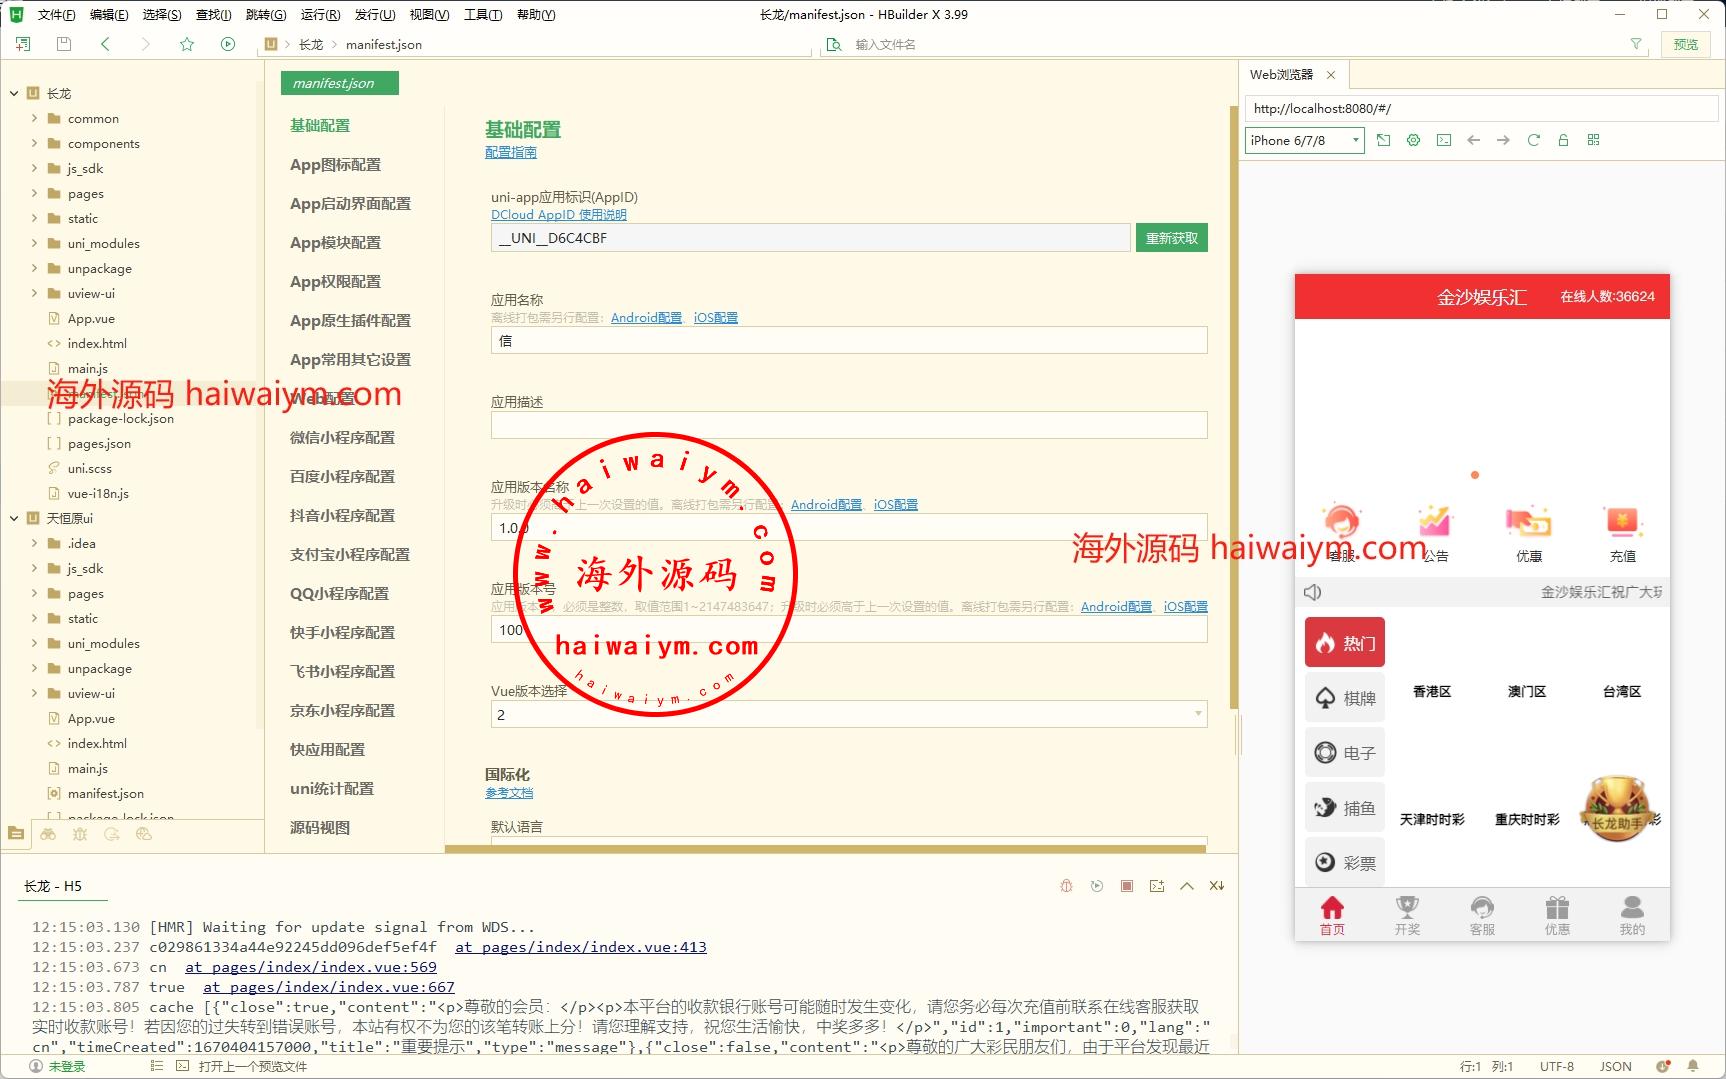Image resolution: width=1726 pixels, height=1079 pixels.
Task: Select App图标配置 in manifest sidebar
Action: point(335,165)
